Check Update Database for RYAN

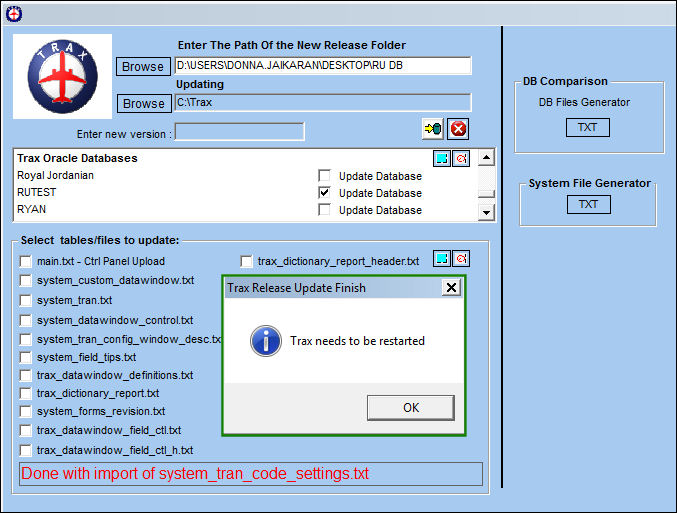[324, 209]
